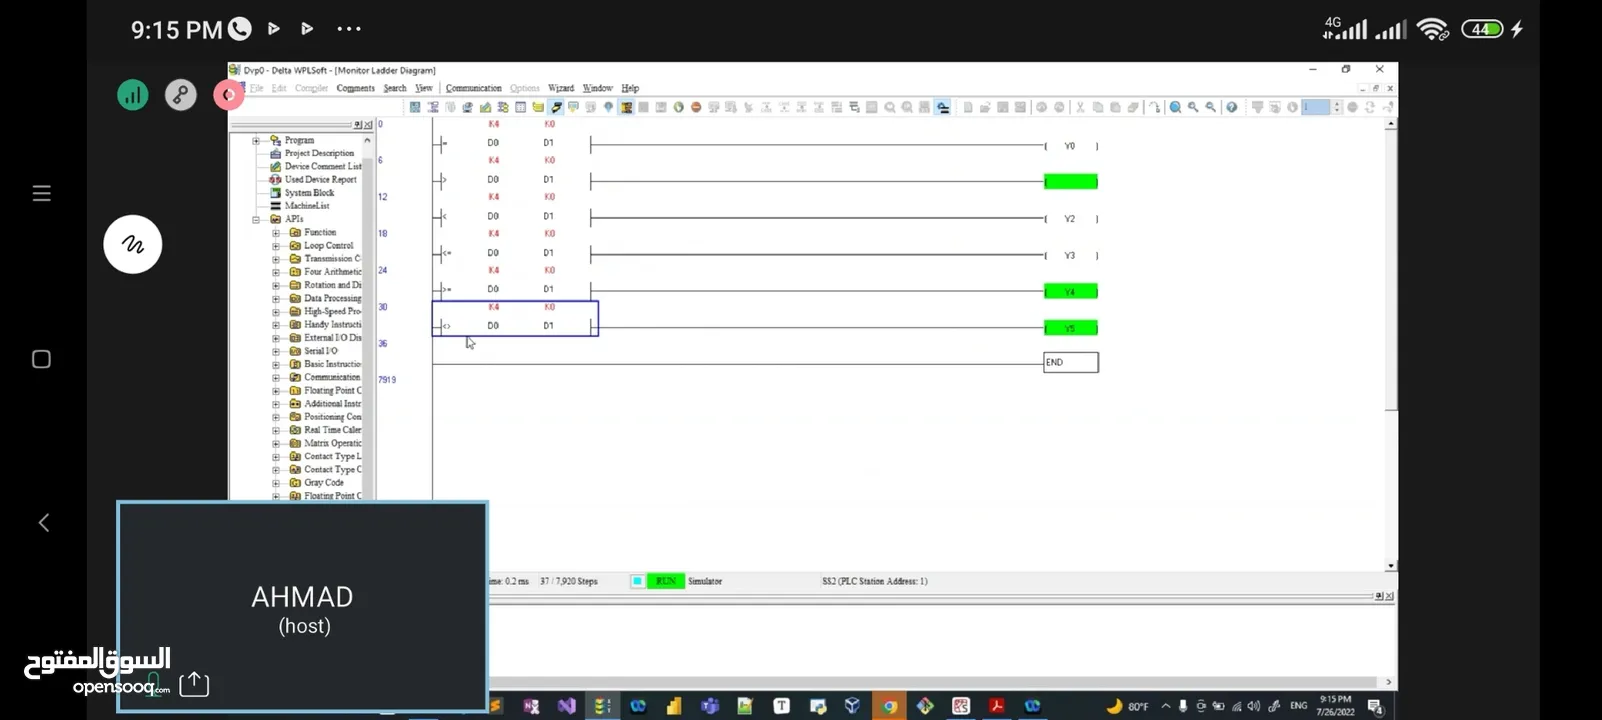Viewport: 1602px width, 720px height.
Task: Click the station number stepper arrows
Action: click(x=1337, y=107)
